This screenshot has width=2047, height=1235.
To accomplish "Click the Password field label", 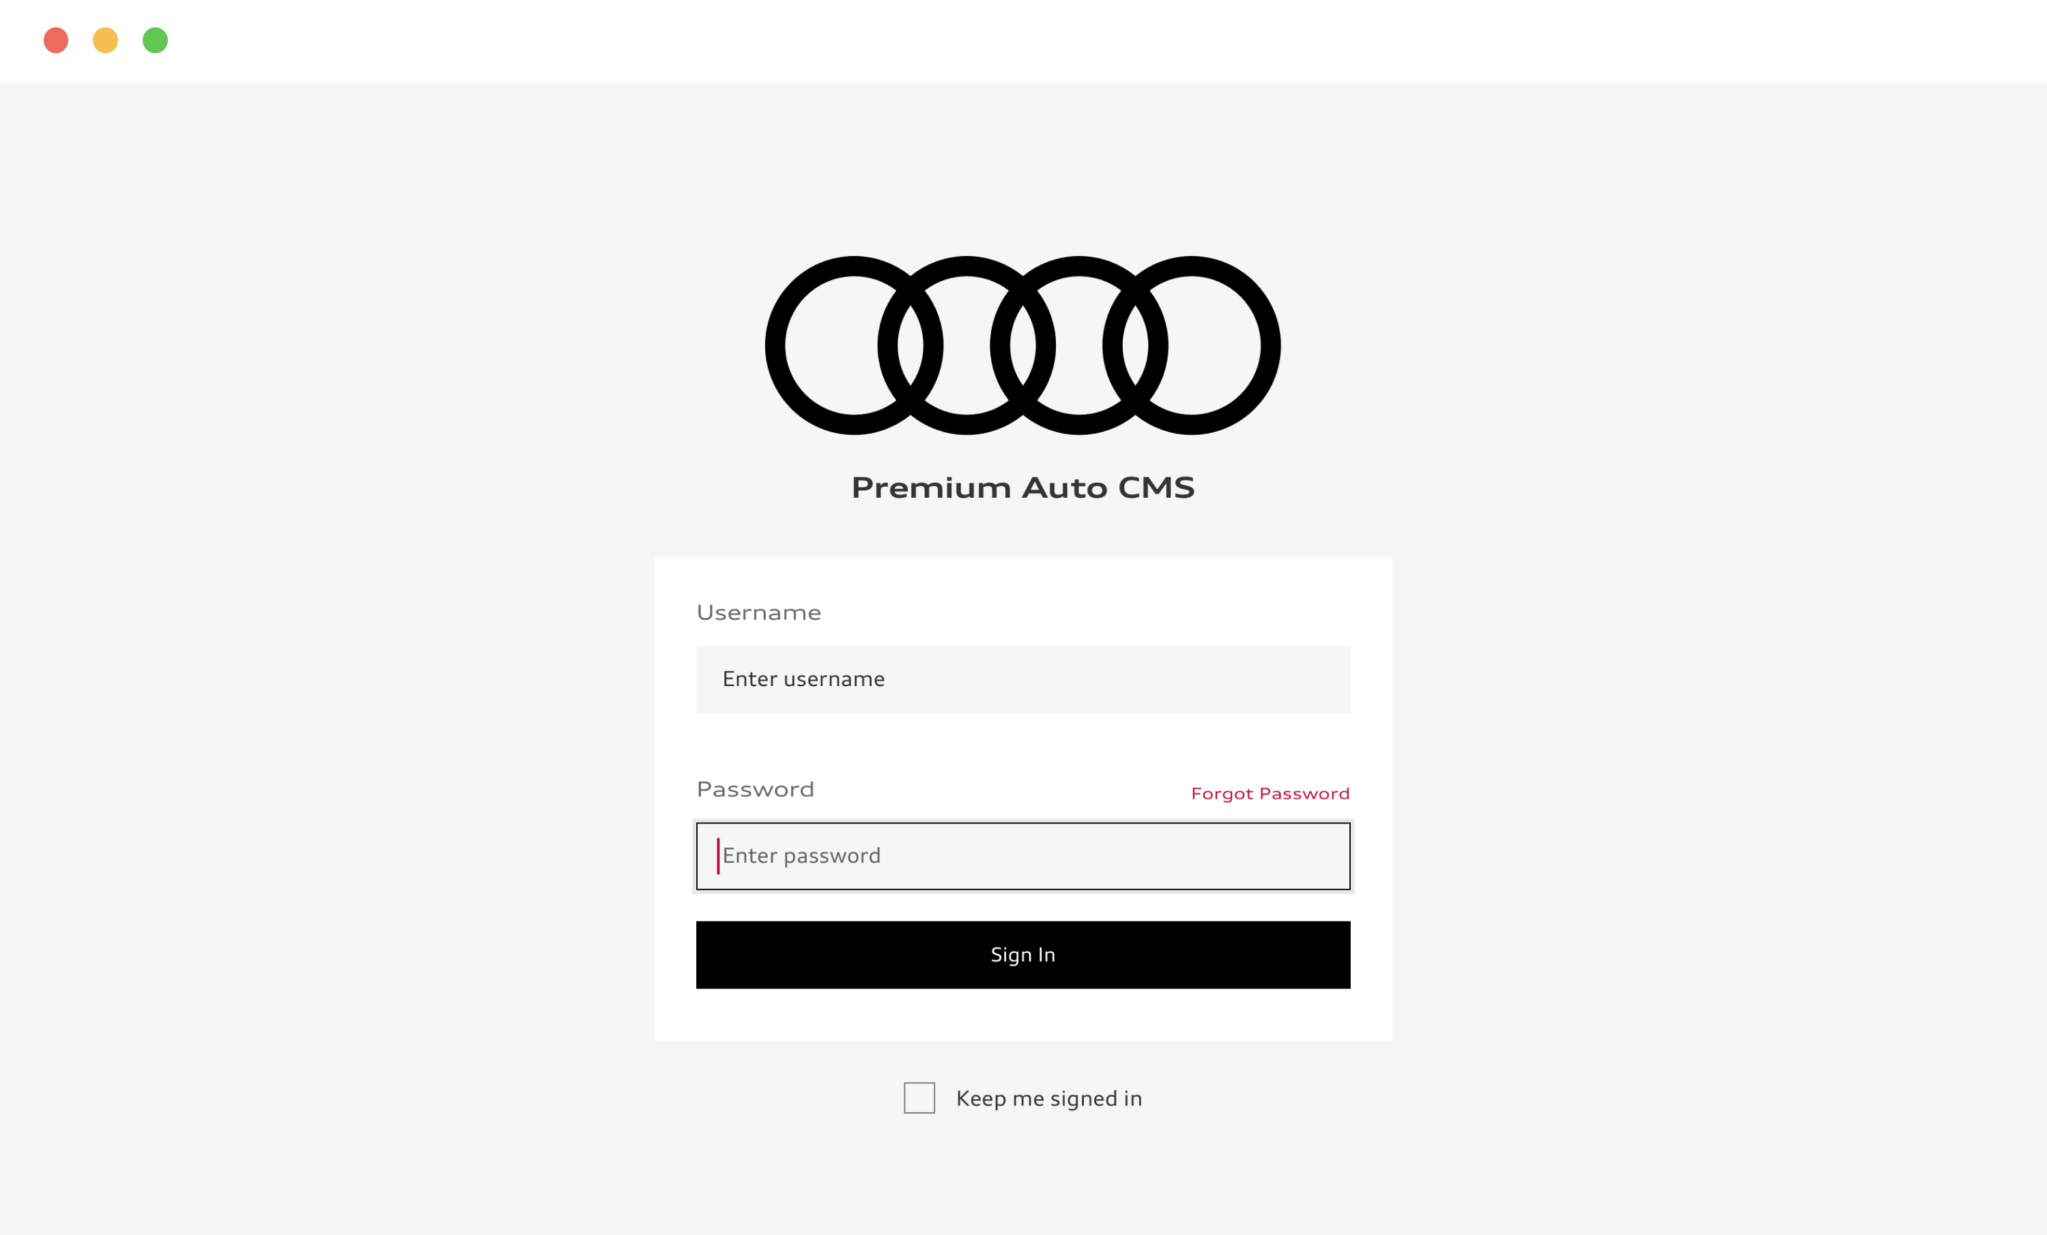I will (x=755, y=789).
